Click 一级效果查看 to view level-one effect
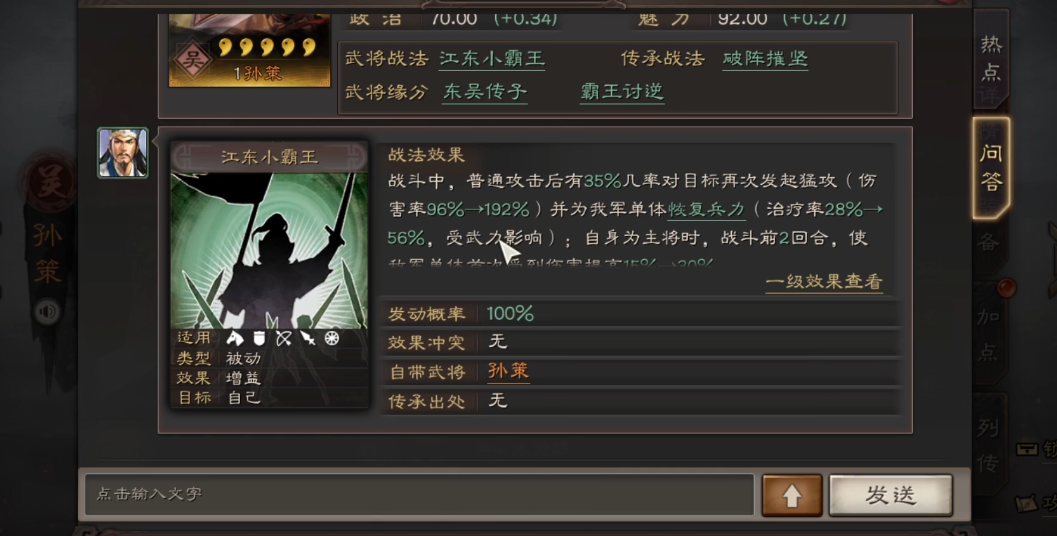Image resolution: width=1057 pixels, height=536 pixels. 824,282
